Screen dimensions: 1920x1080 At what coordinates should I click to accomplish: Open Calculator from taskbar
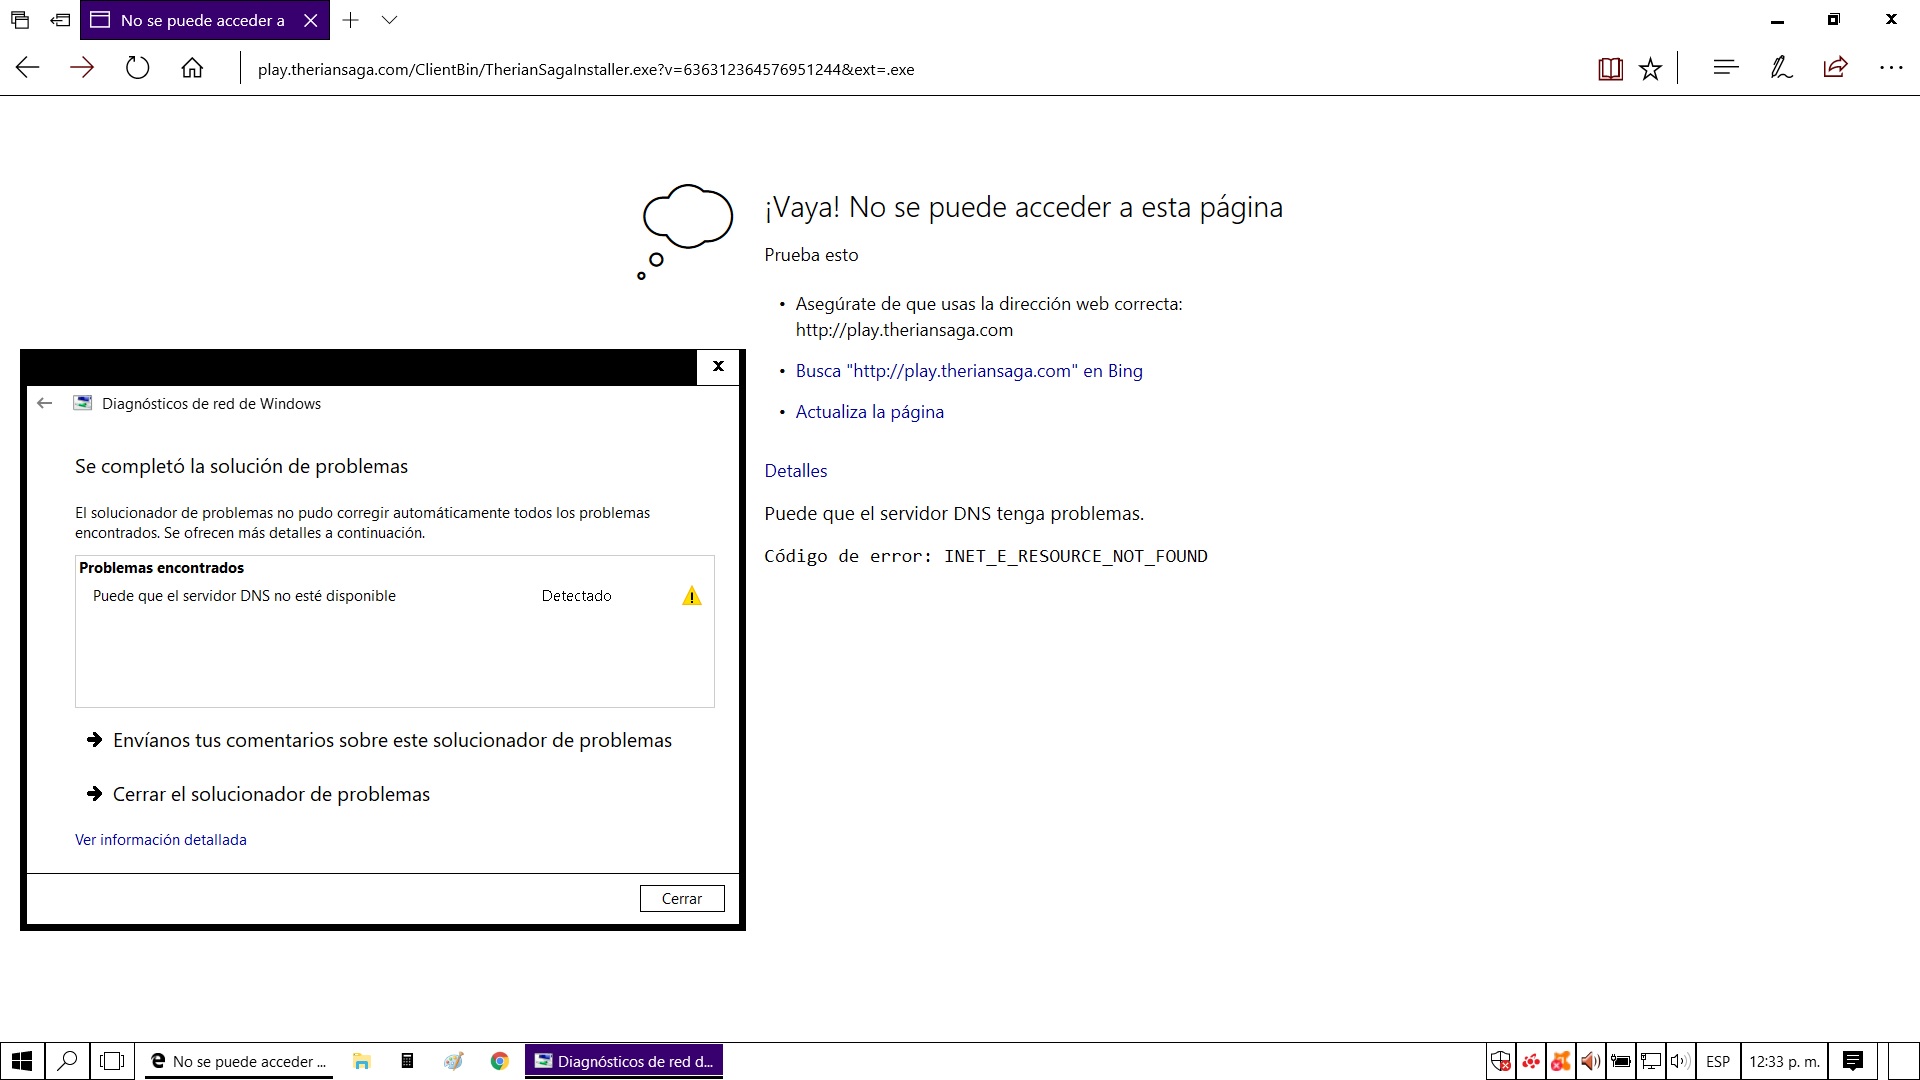[x=407, y=1061]
